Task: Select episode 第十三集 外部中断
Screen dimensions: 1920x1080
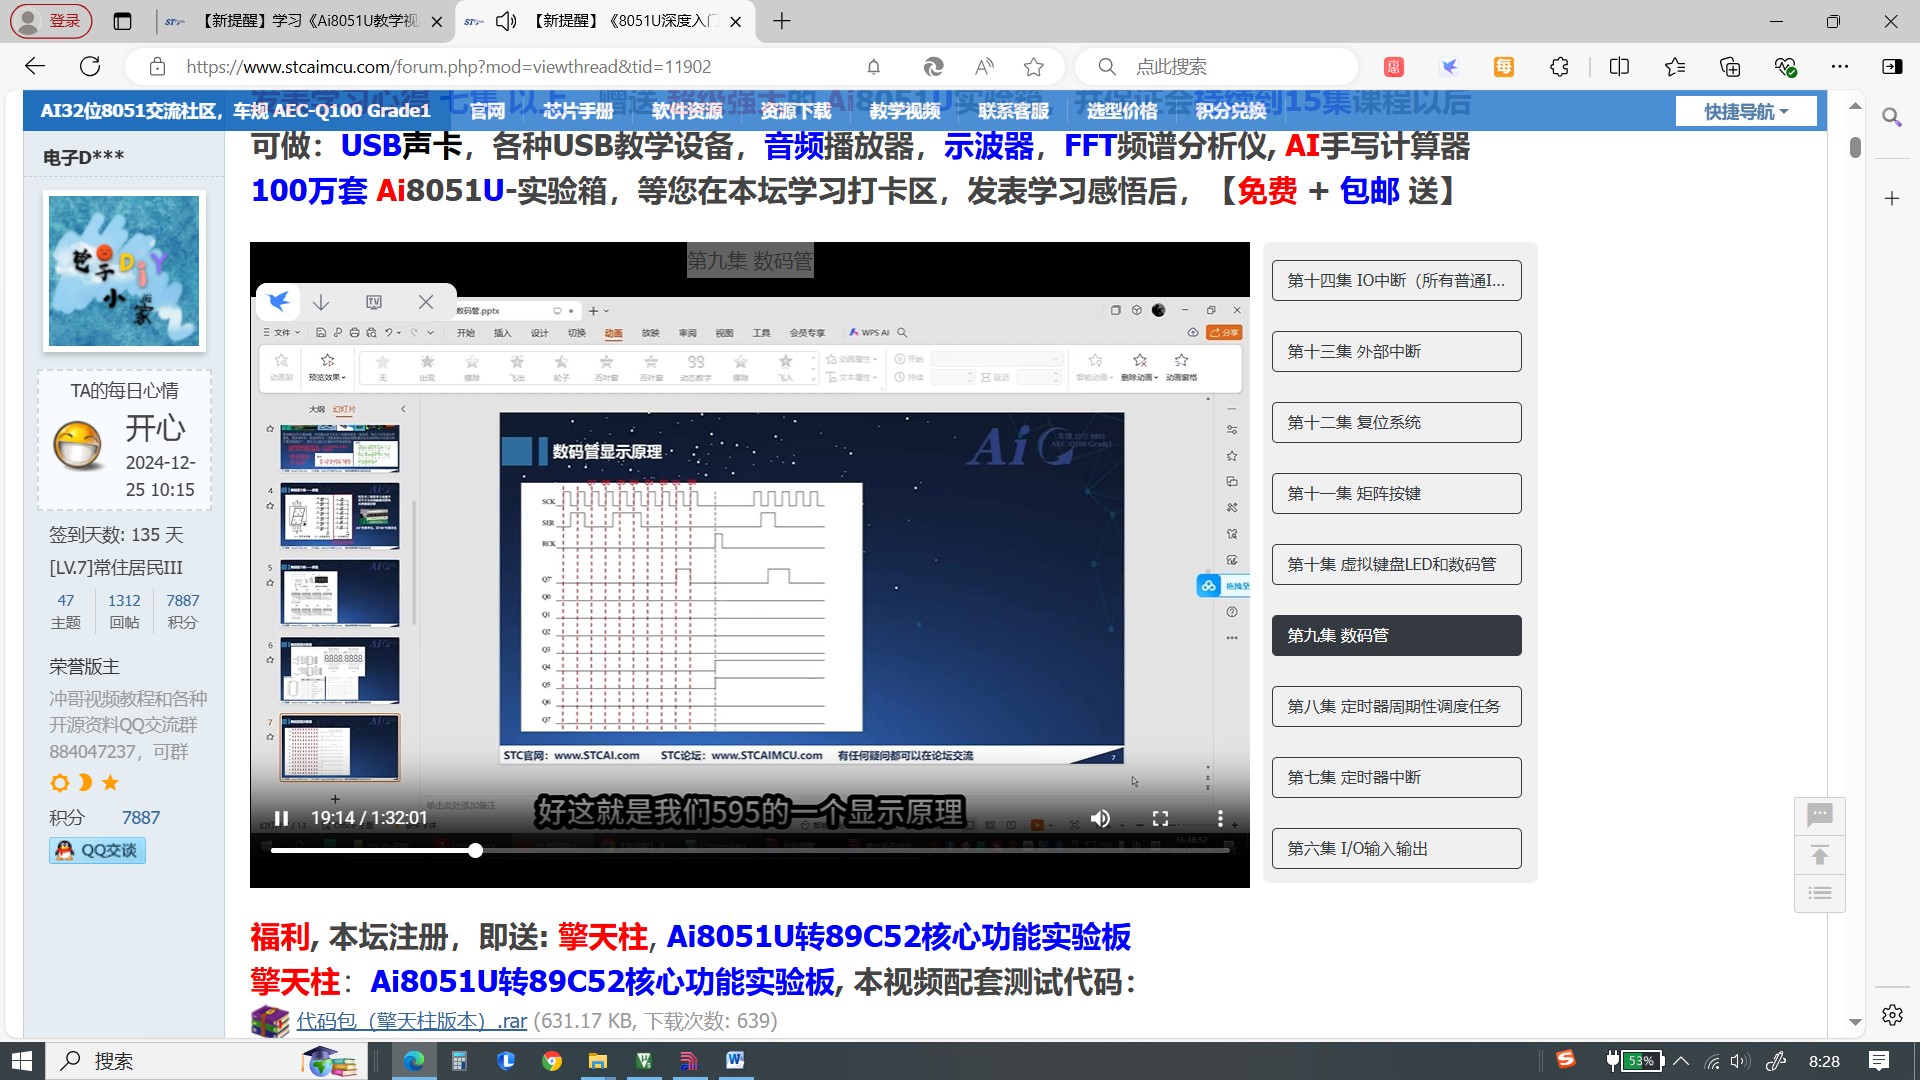Action: point(1396,351)
